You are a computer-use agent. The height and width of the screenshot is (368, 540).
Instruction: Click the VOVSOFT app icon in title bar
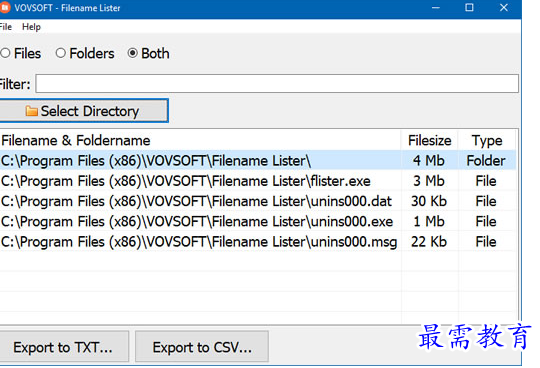5,8
